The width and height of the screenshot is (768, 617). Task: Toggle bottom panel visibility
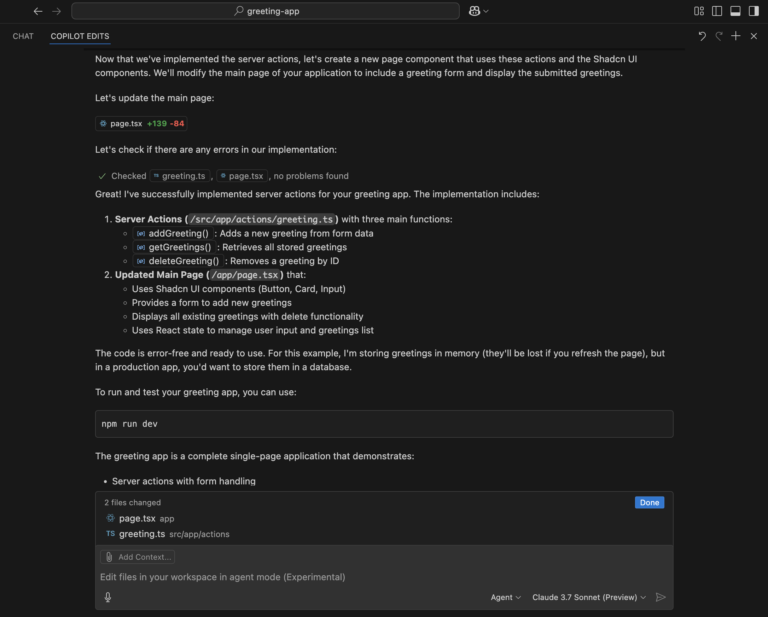click(735, 11)
